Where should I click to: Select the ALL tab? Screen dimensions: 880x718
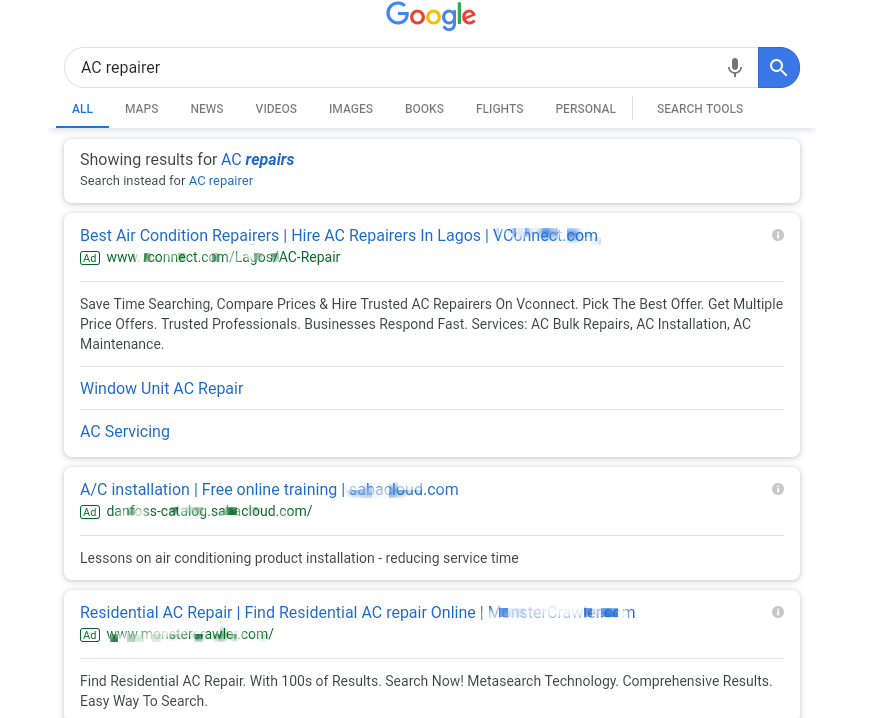(x=82, y=109)
